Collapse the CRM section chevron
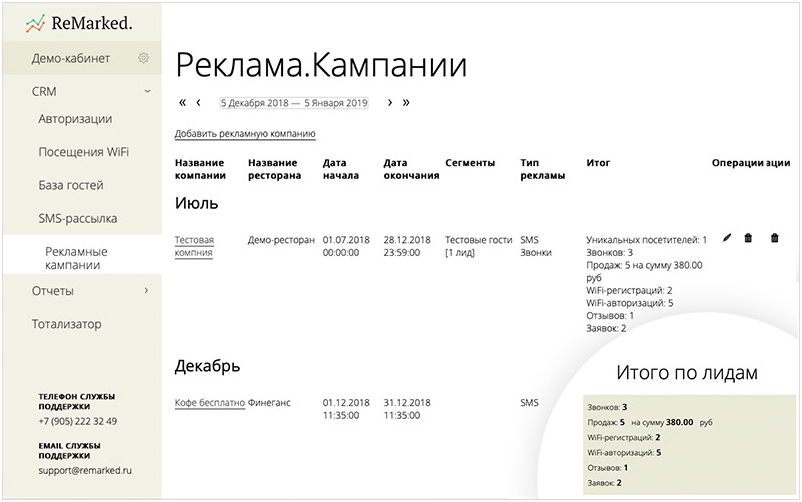The height and width of the screenshot is (502, 802). point(147,91)
